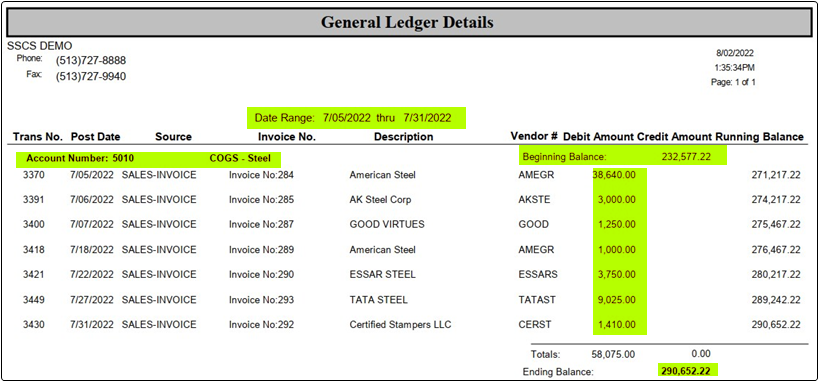Click the Page: 1 of 1 indicator
The height and width of the screenshot is (382, 820).
(x=733, y=82)
